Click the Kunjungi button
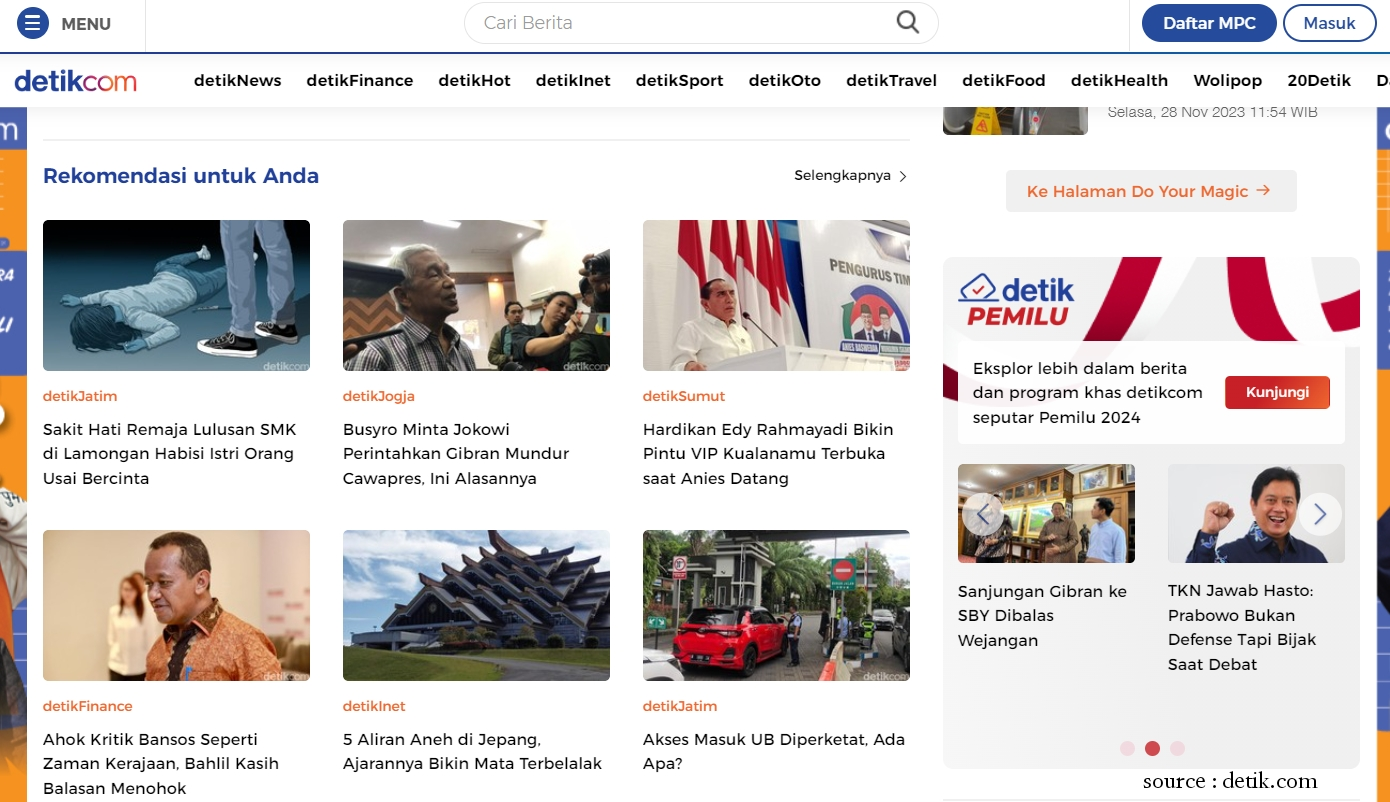 tap(1277, 392)
